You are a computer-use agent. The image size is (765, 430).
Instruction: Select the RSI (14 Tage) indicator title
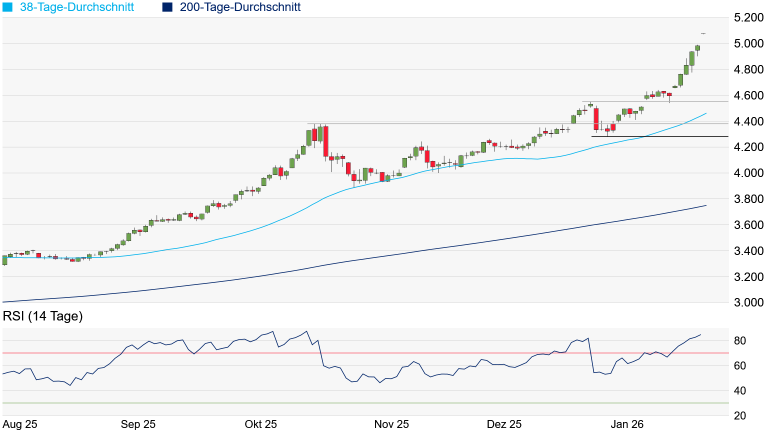pos(43,317)
